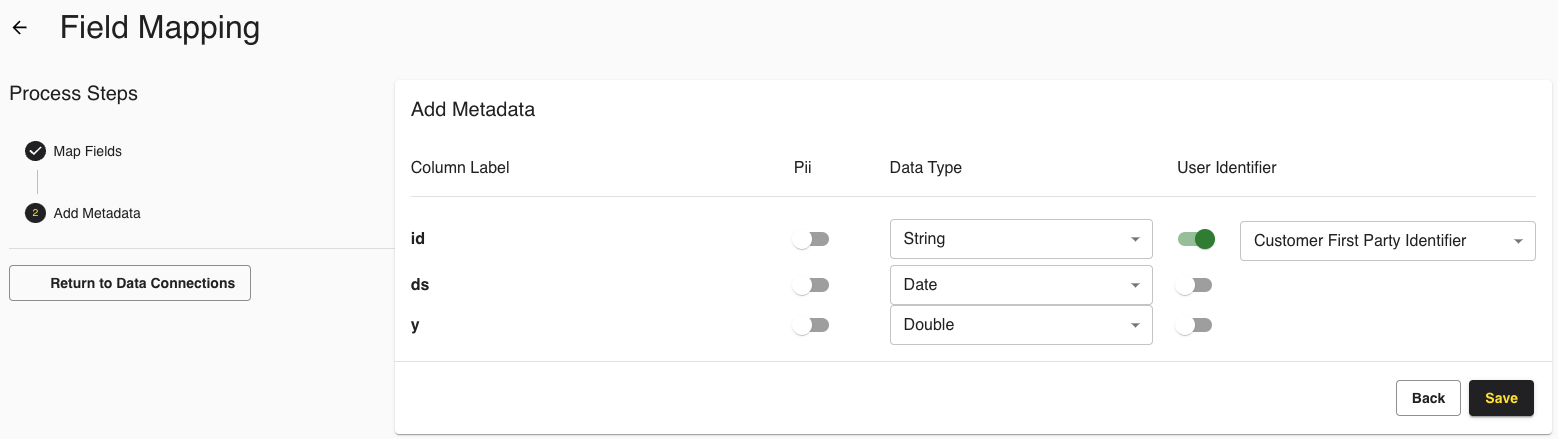This screenshot has width=1558, height=439.
Task: Click Return to Data Connections button
Action: pos(130,283)
